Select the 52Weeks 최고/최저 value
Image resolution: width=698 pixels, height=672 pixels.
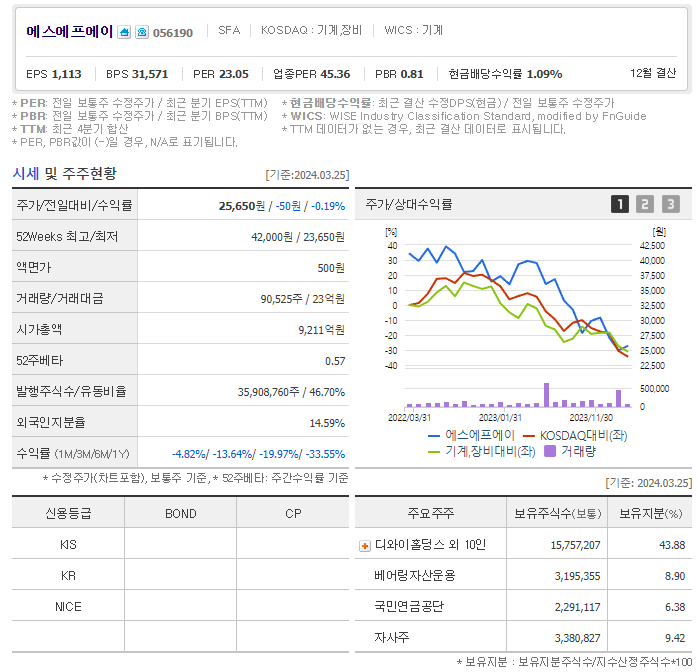[298, 237]
